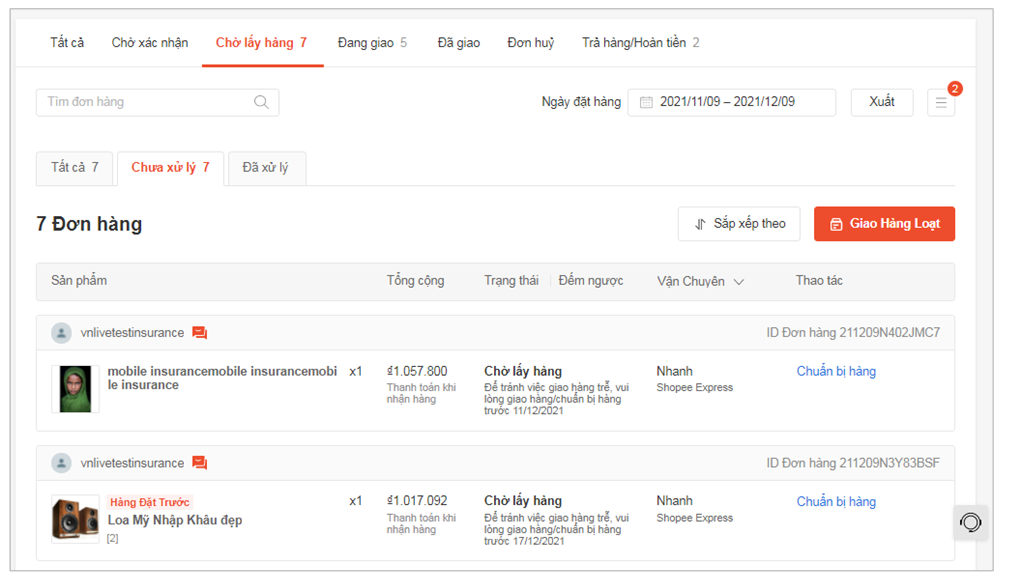
Task: Click Chuẩn bị hàng for mobile insurance order
Action: coord(836,371)
